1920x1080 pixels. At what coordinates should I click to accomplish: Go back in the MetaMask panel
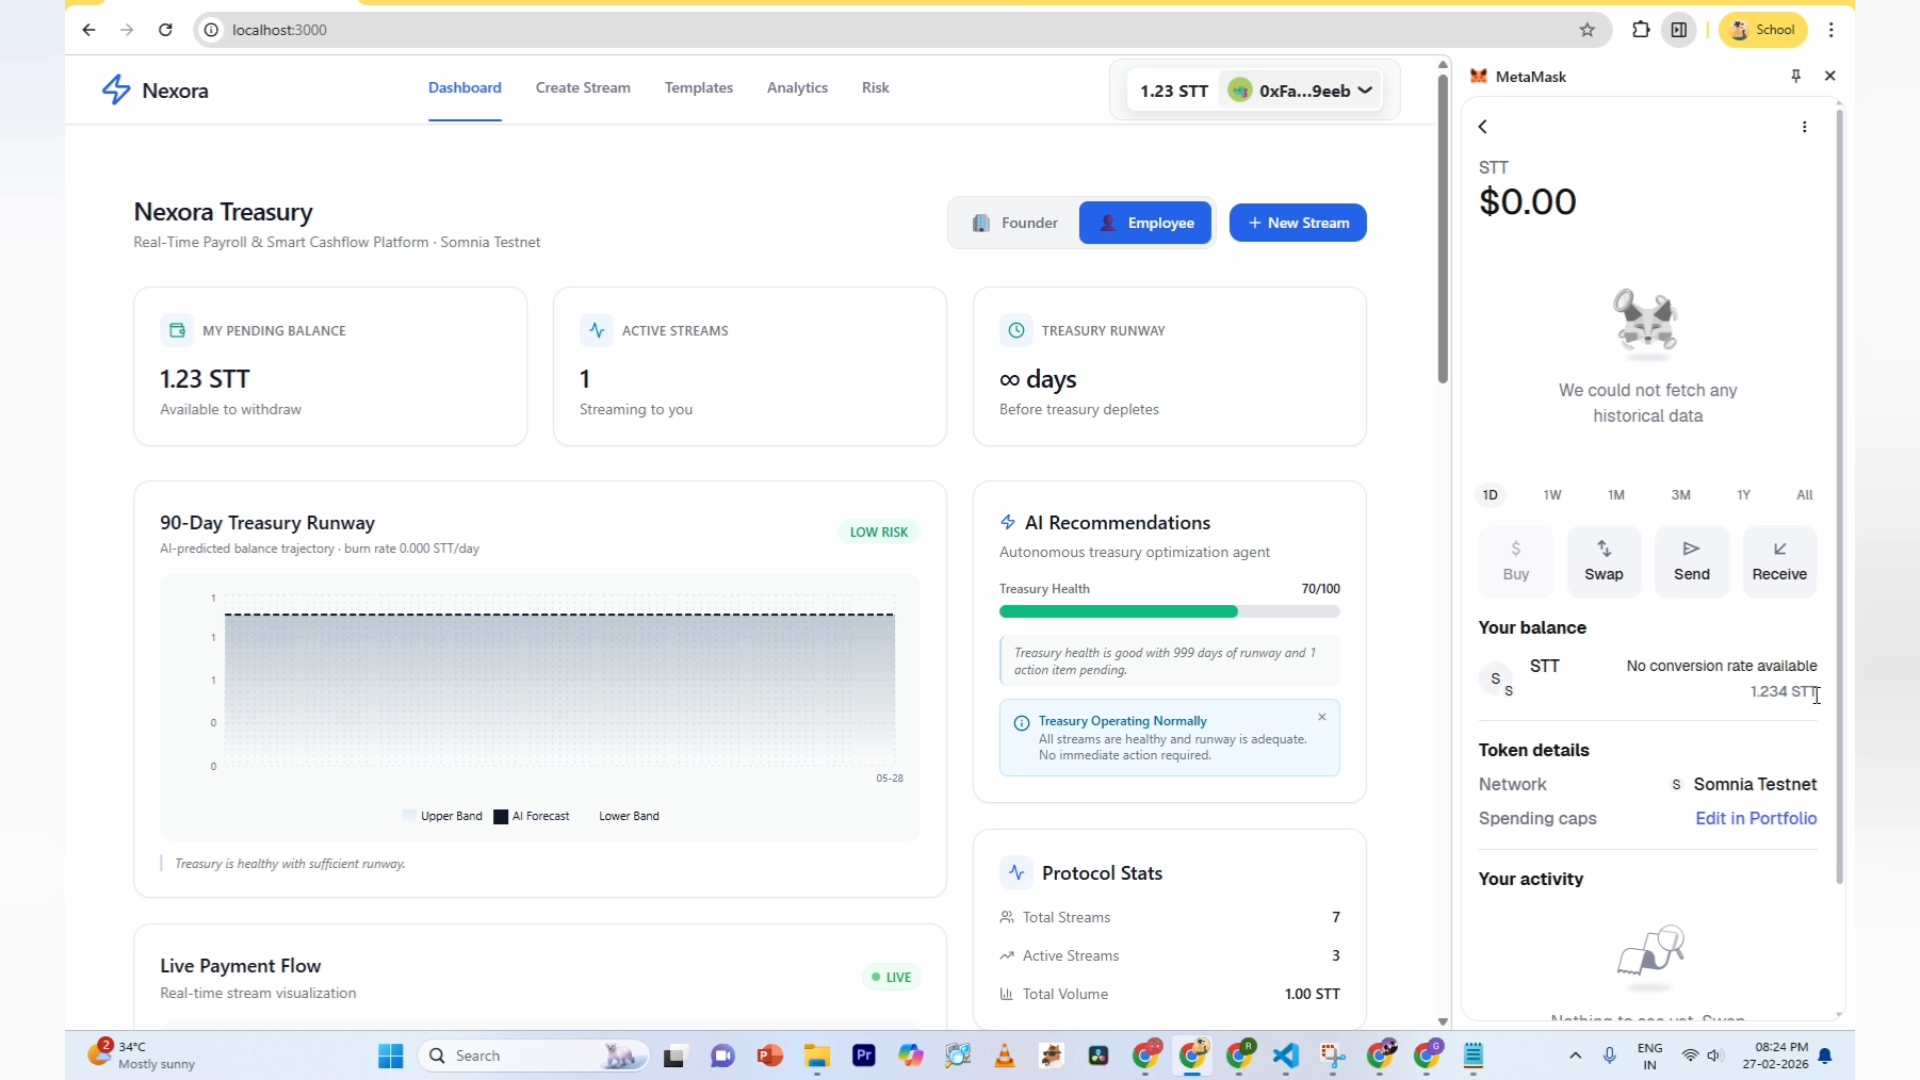pyautogui.click(x=1483, y=127)
